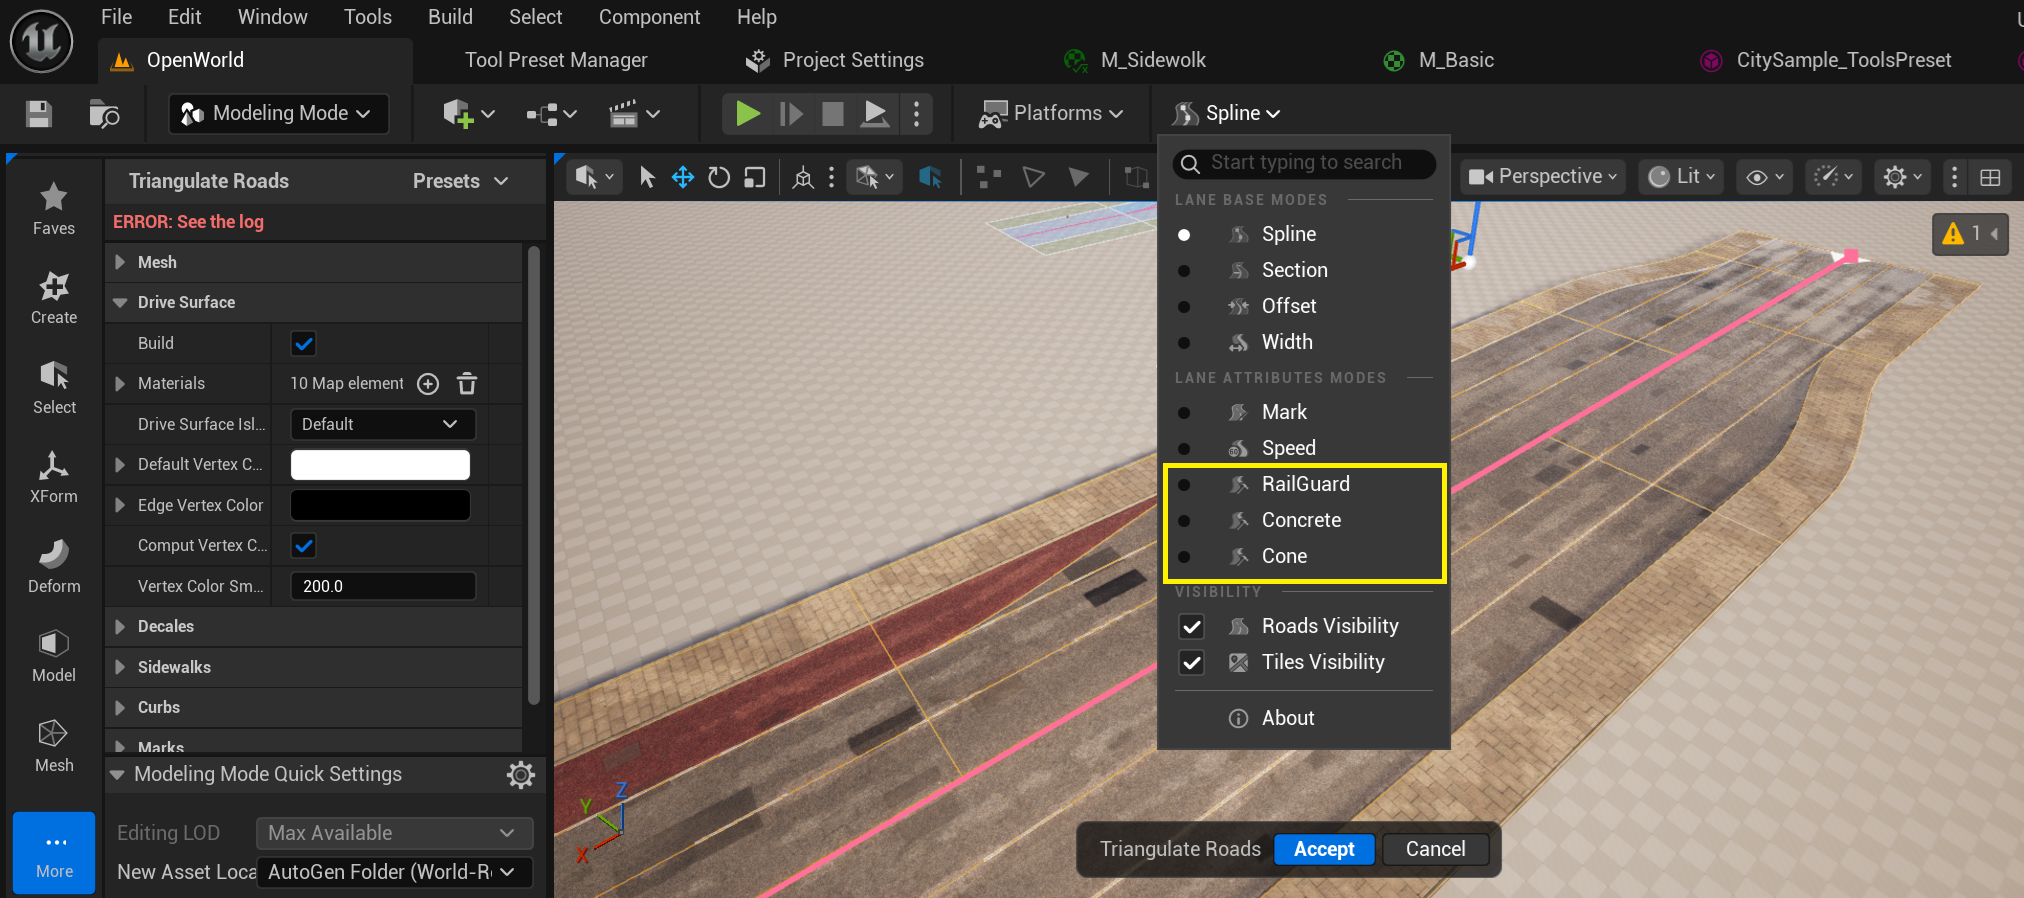Switch to the Project Settings tab
This screenshot has height=898, width=2024.
(835, 60)
